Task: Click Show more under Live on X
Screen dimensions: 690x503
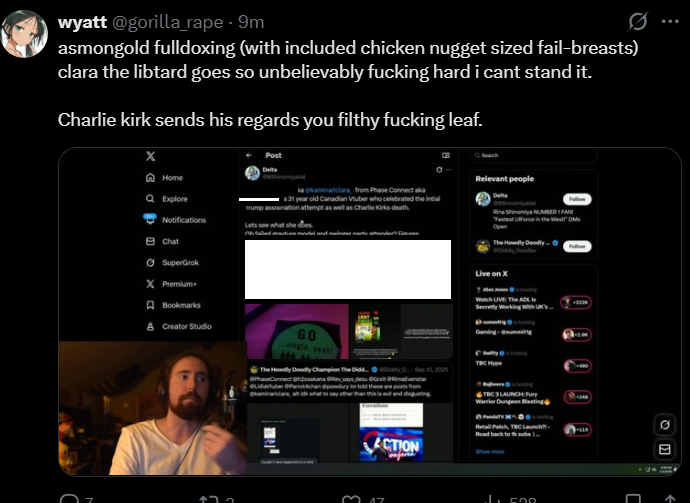Action: pos(490,452)
